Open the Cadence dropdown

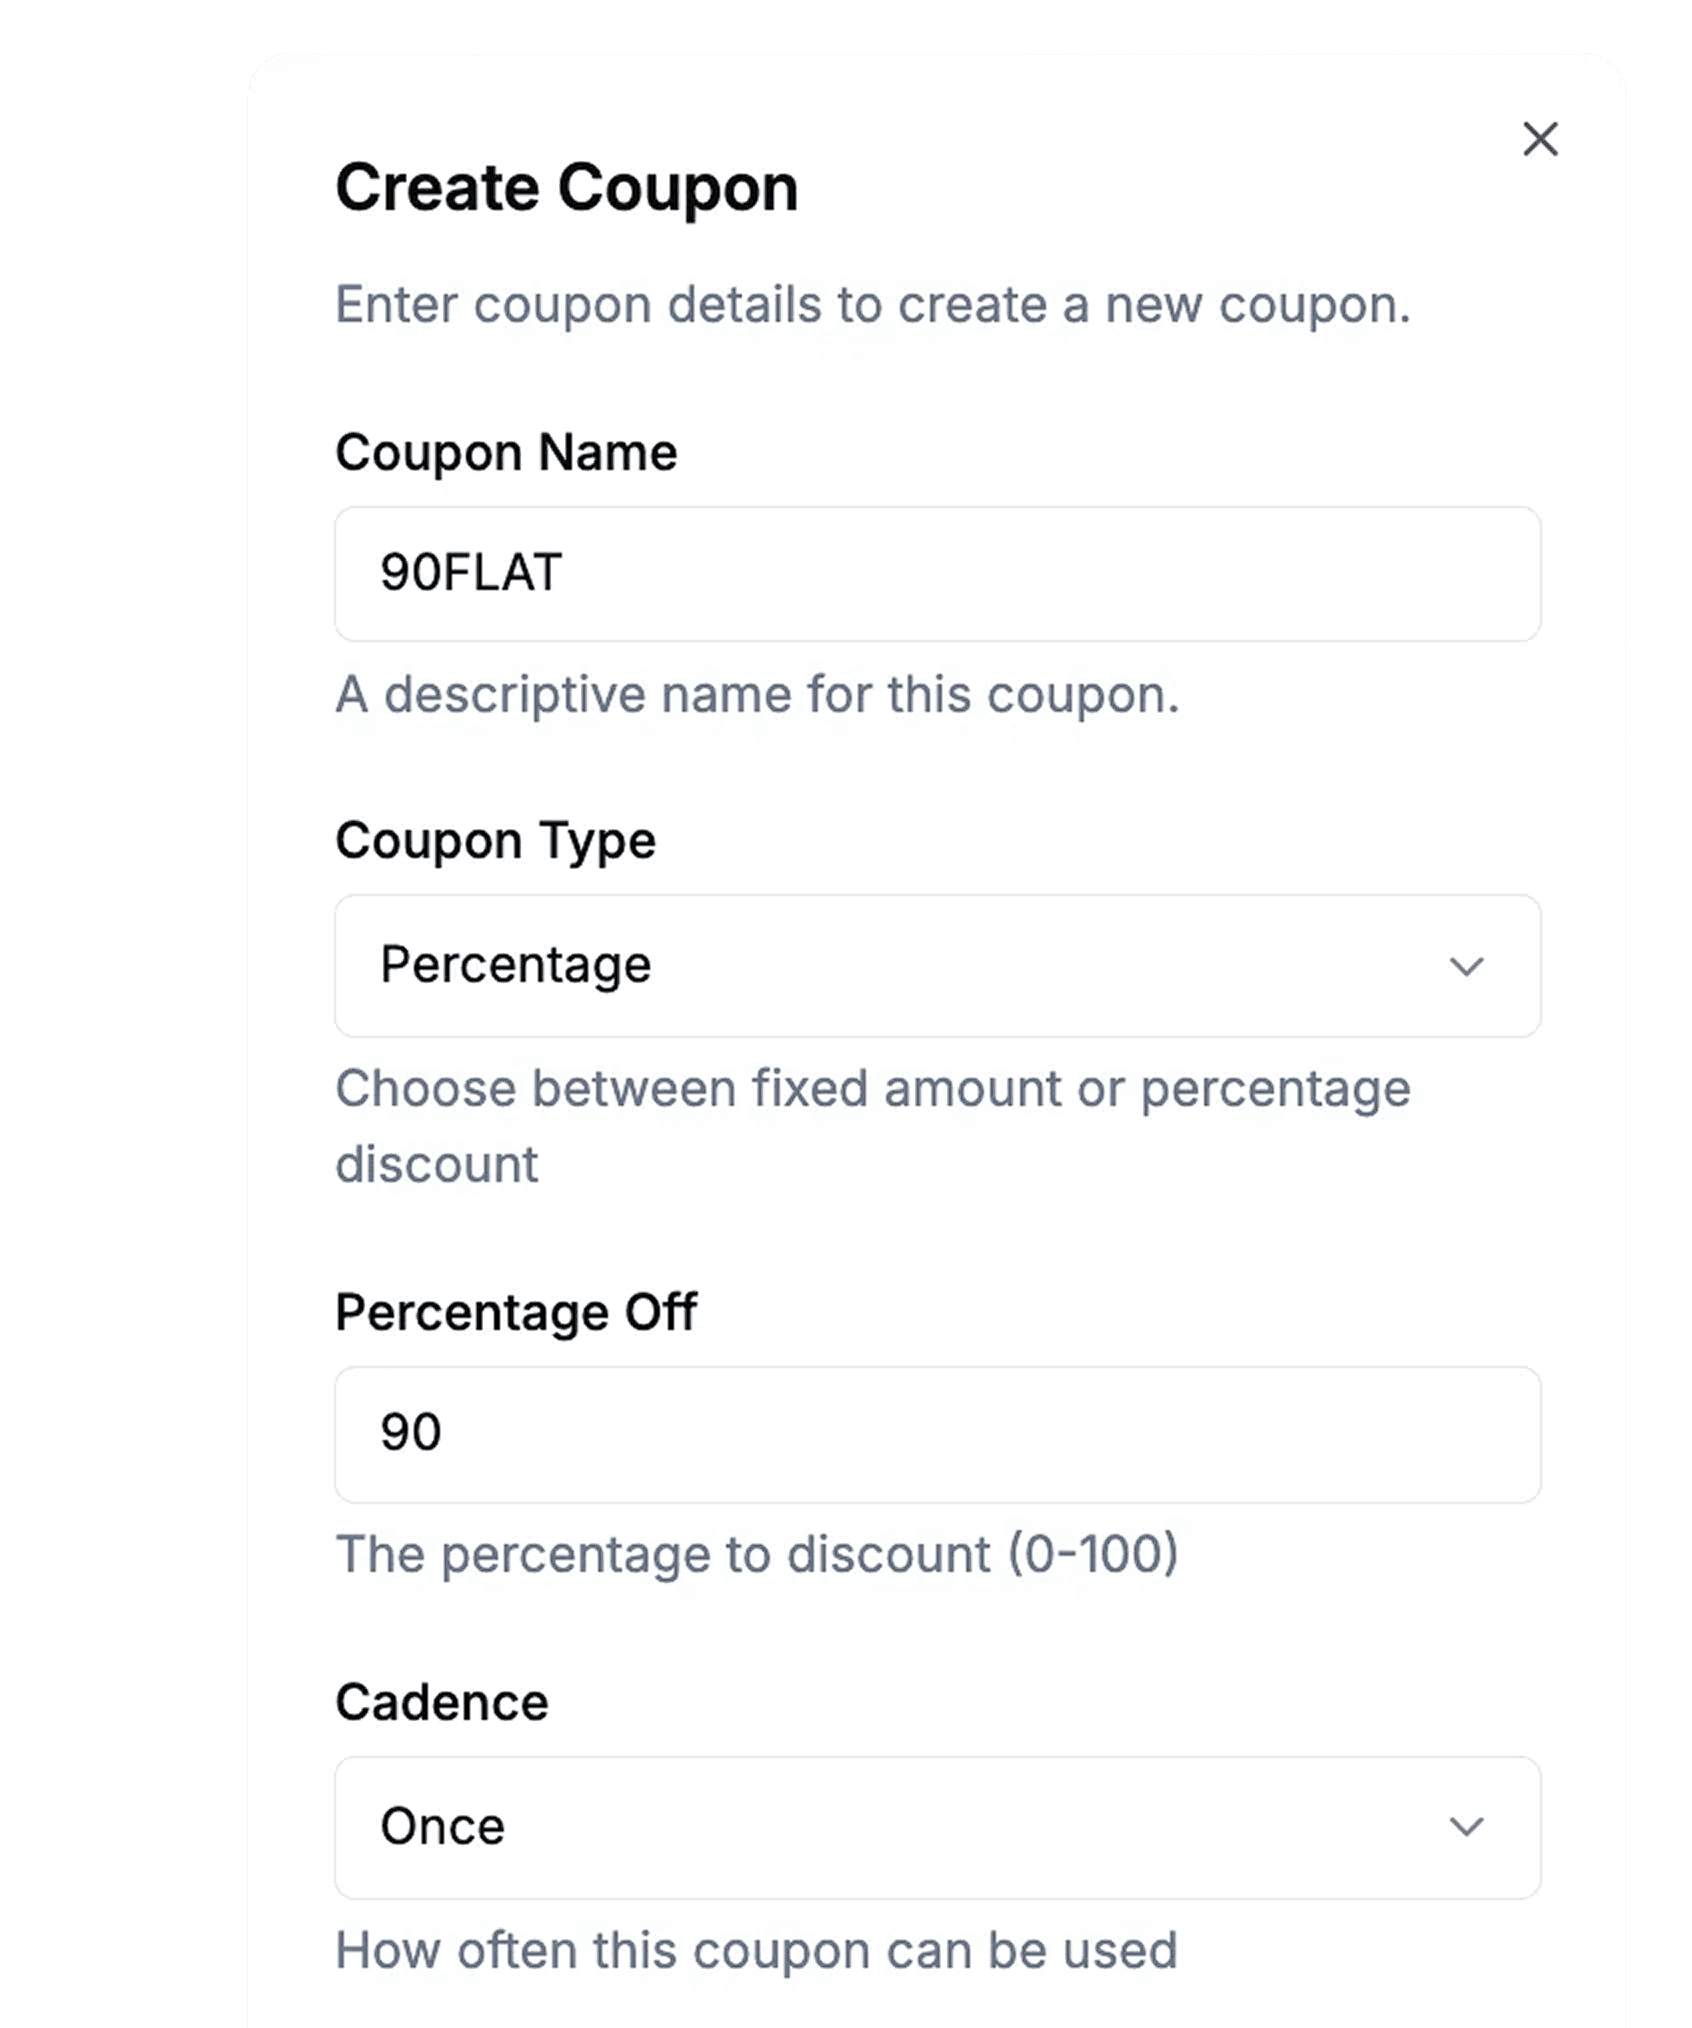936,1827
